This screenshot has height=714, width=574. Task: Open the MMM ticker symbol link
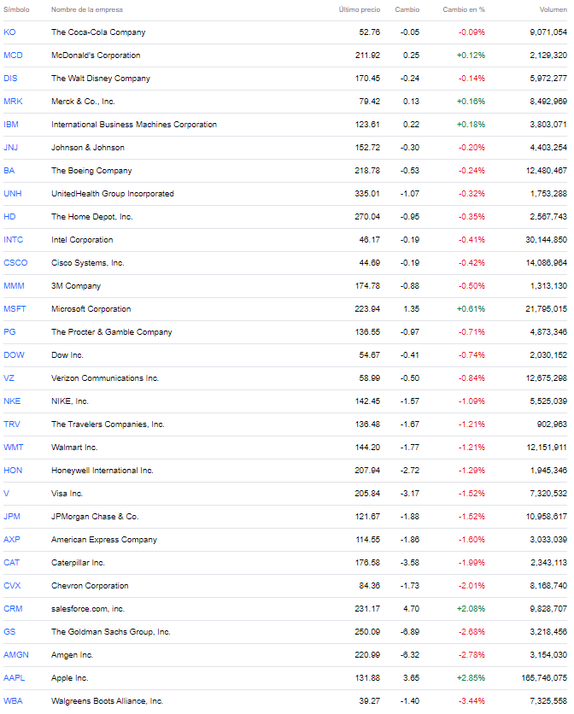point(14,286)
